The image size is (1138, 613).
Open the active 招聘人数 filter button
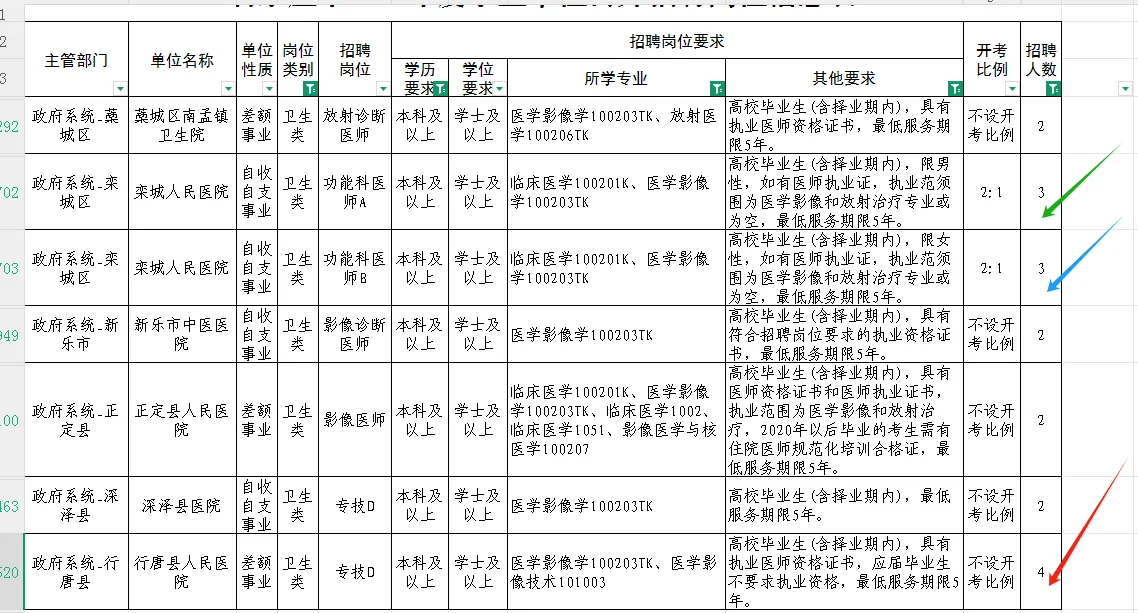[x=1053, y=89]
